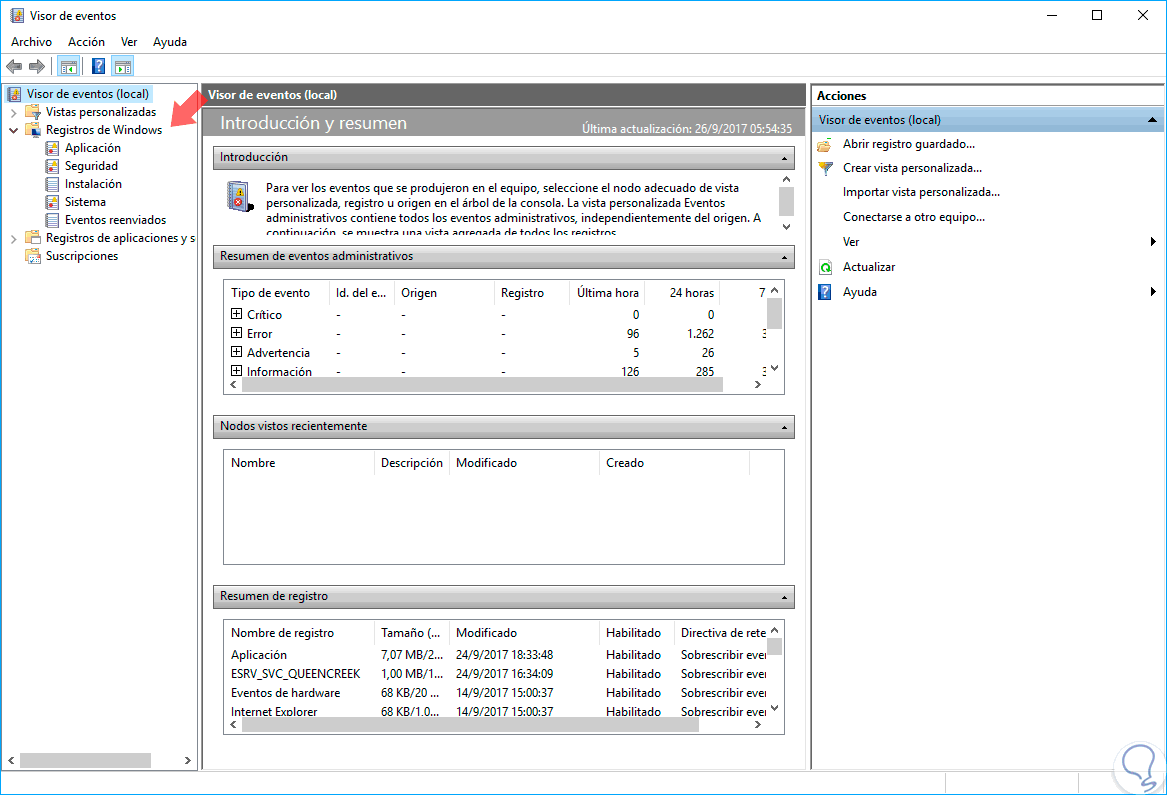Image resolution: width=1167 pixels, height=795 pixels.
Task: Select the Seguridad log in tree
Action: coord(91,166)
